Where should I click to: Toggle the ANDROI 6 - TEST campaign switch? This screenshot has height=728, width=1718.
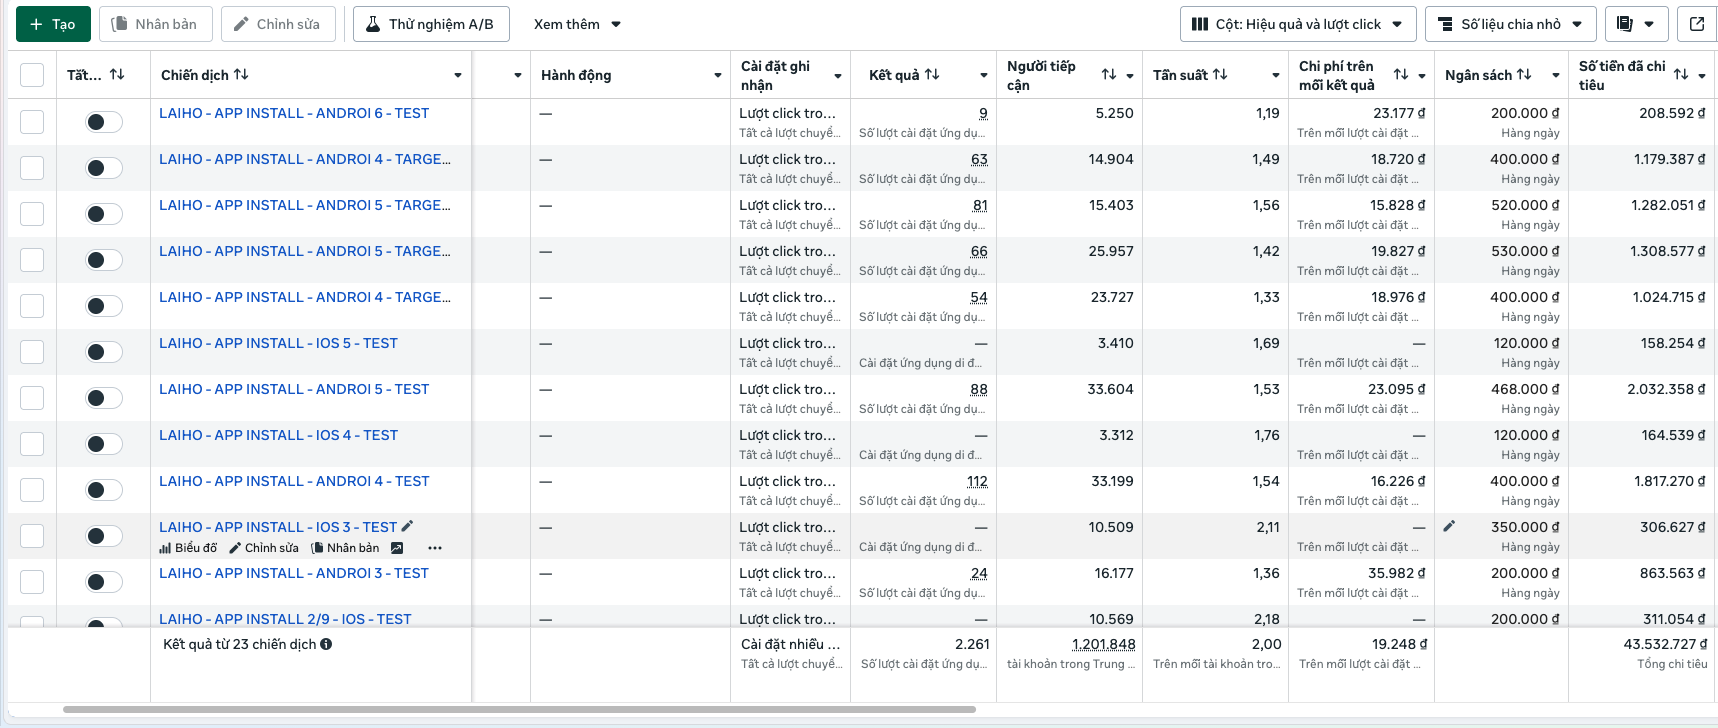pyautogui.click(x=103, y=122)
